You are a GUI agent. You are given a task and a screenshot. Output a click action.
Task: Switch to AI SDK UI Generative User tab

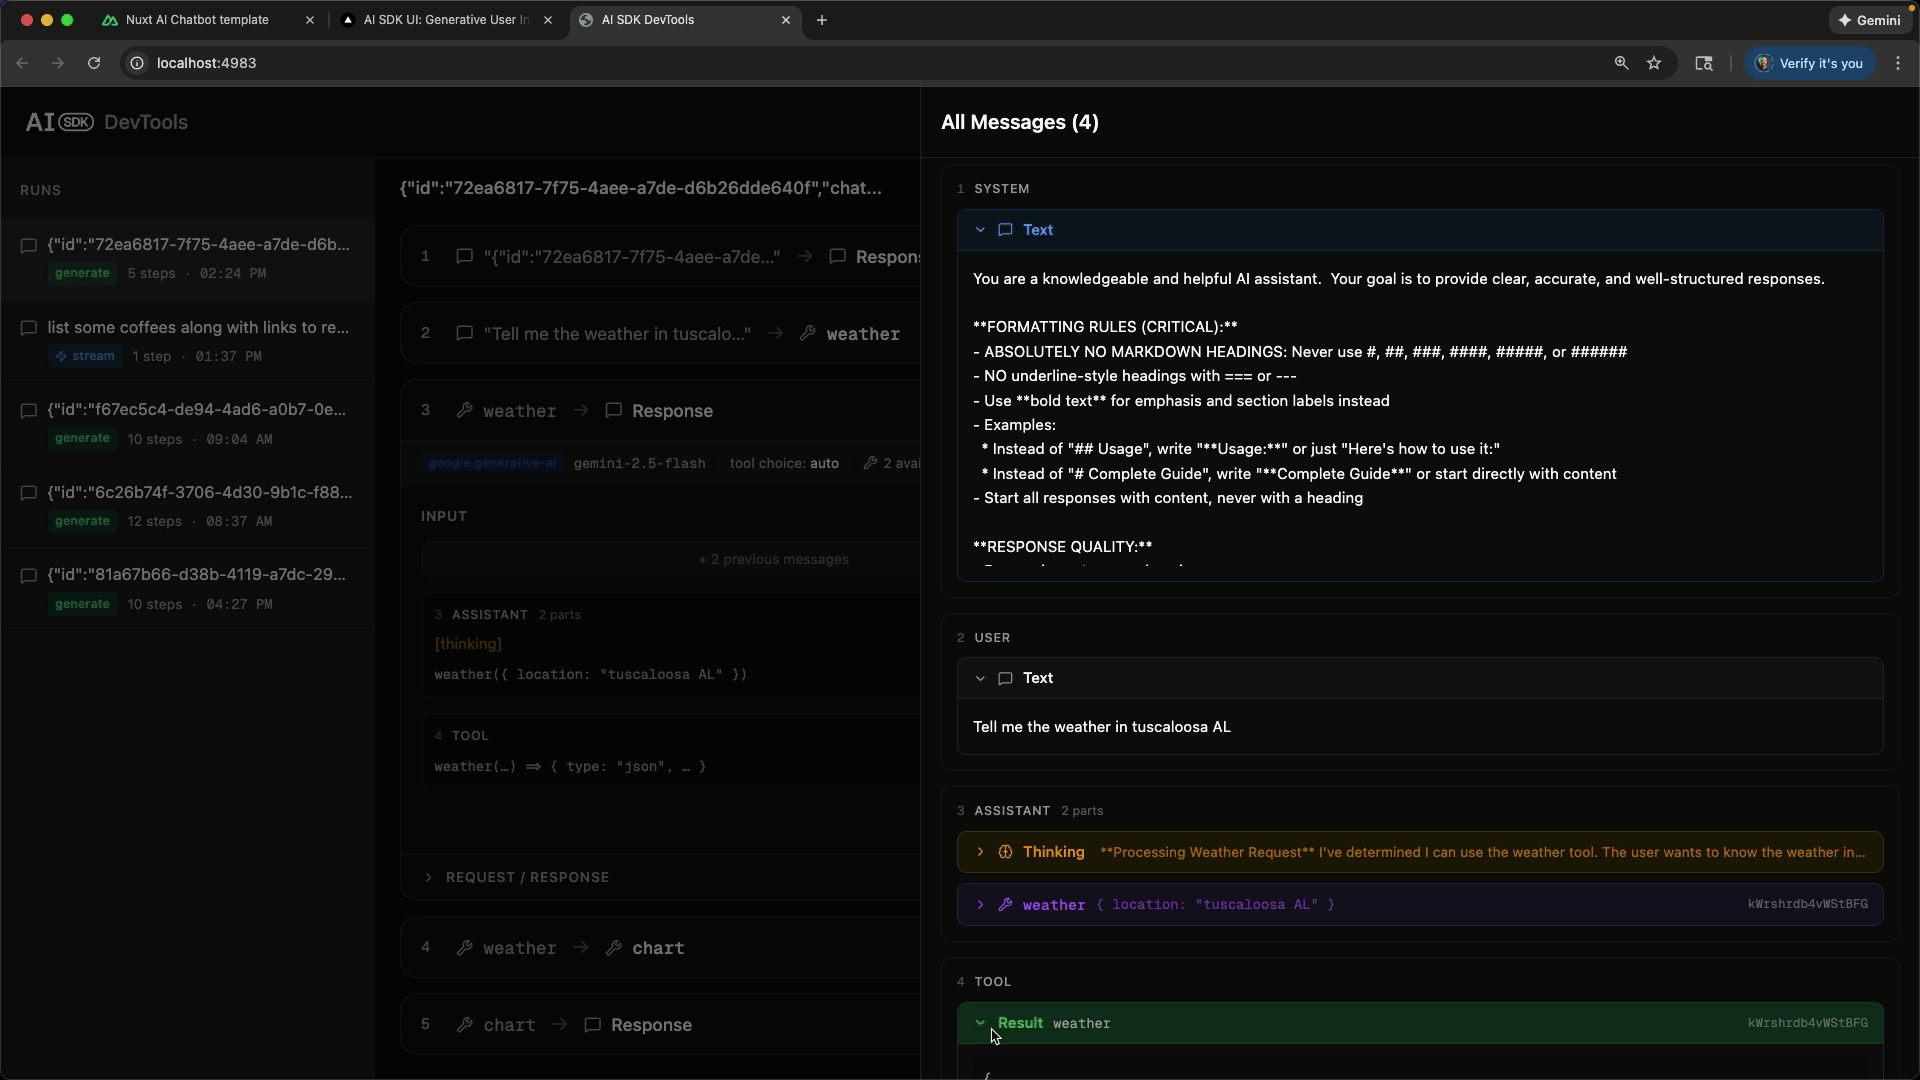446,20
